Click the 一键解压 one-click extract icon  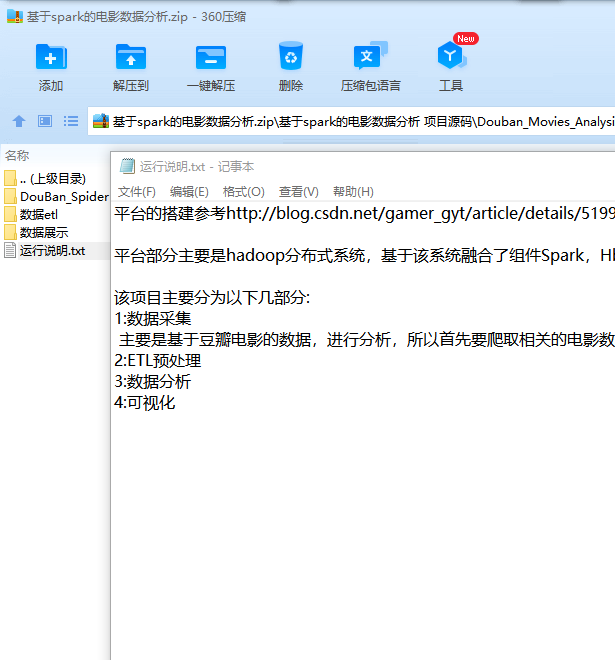pos(211,58)
